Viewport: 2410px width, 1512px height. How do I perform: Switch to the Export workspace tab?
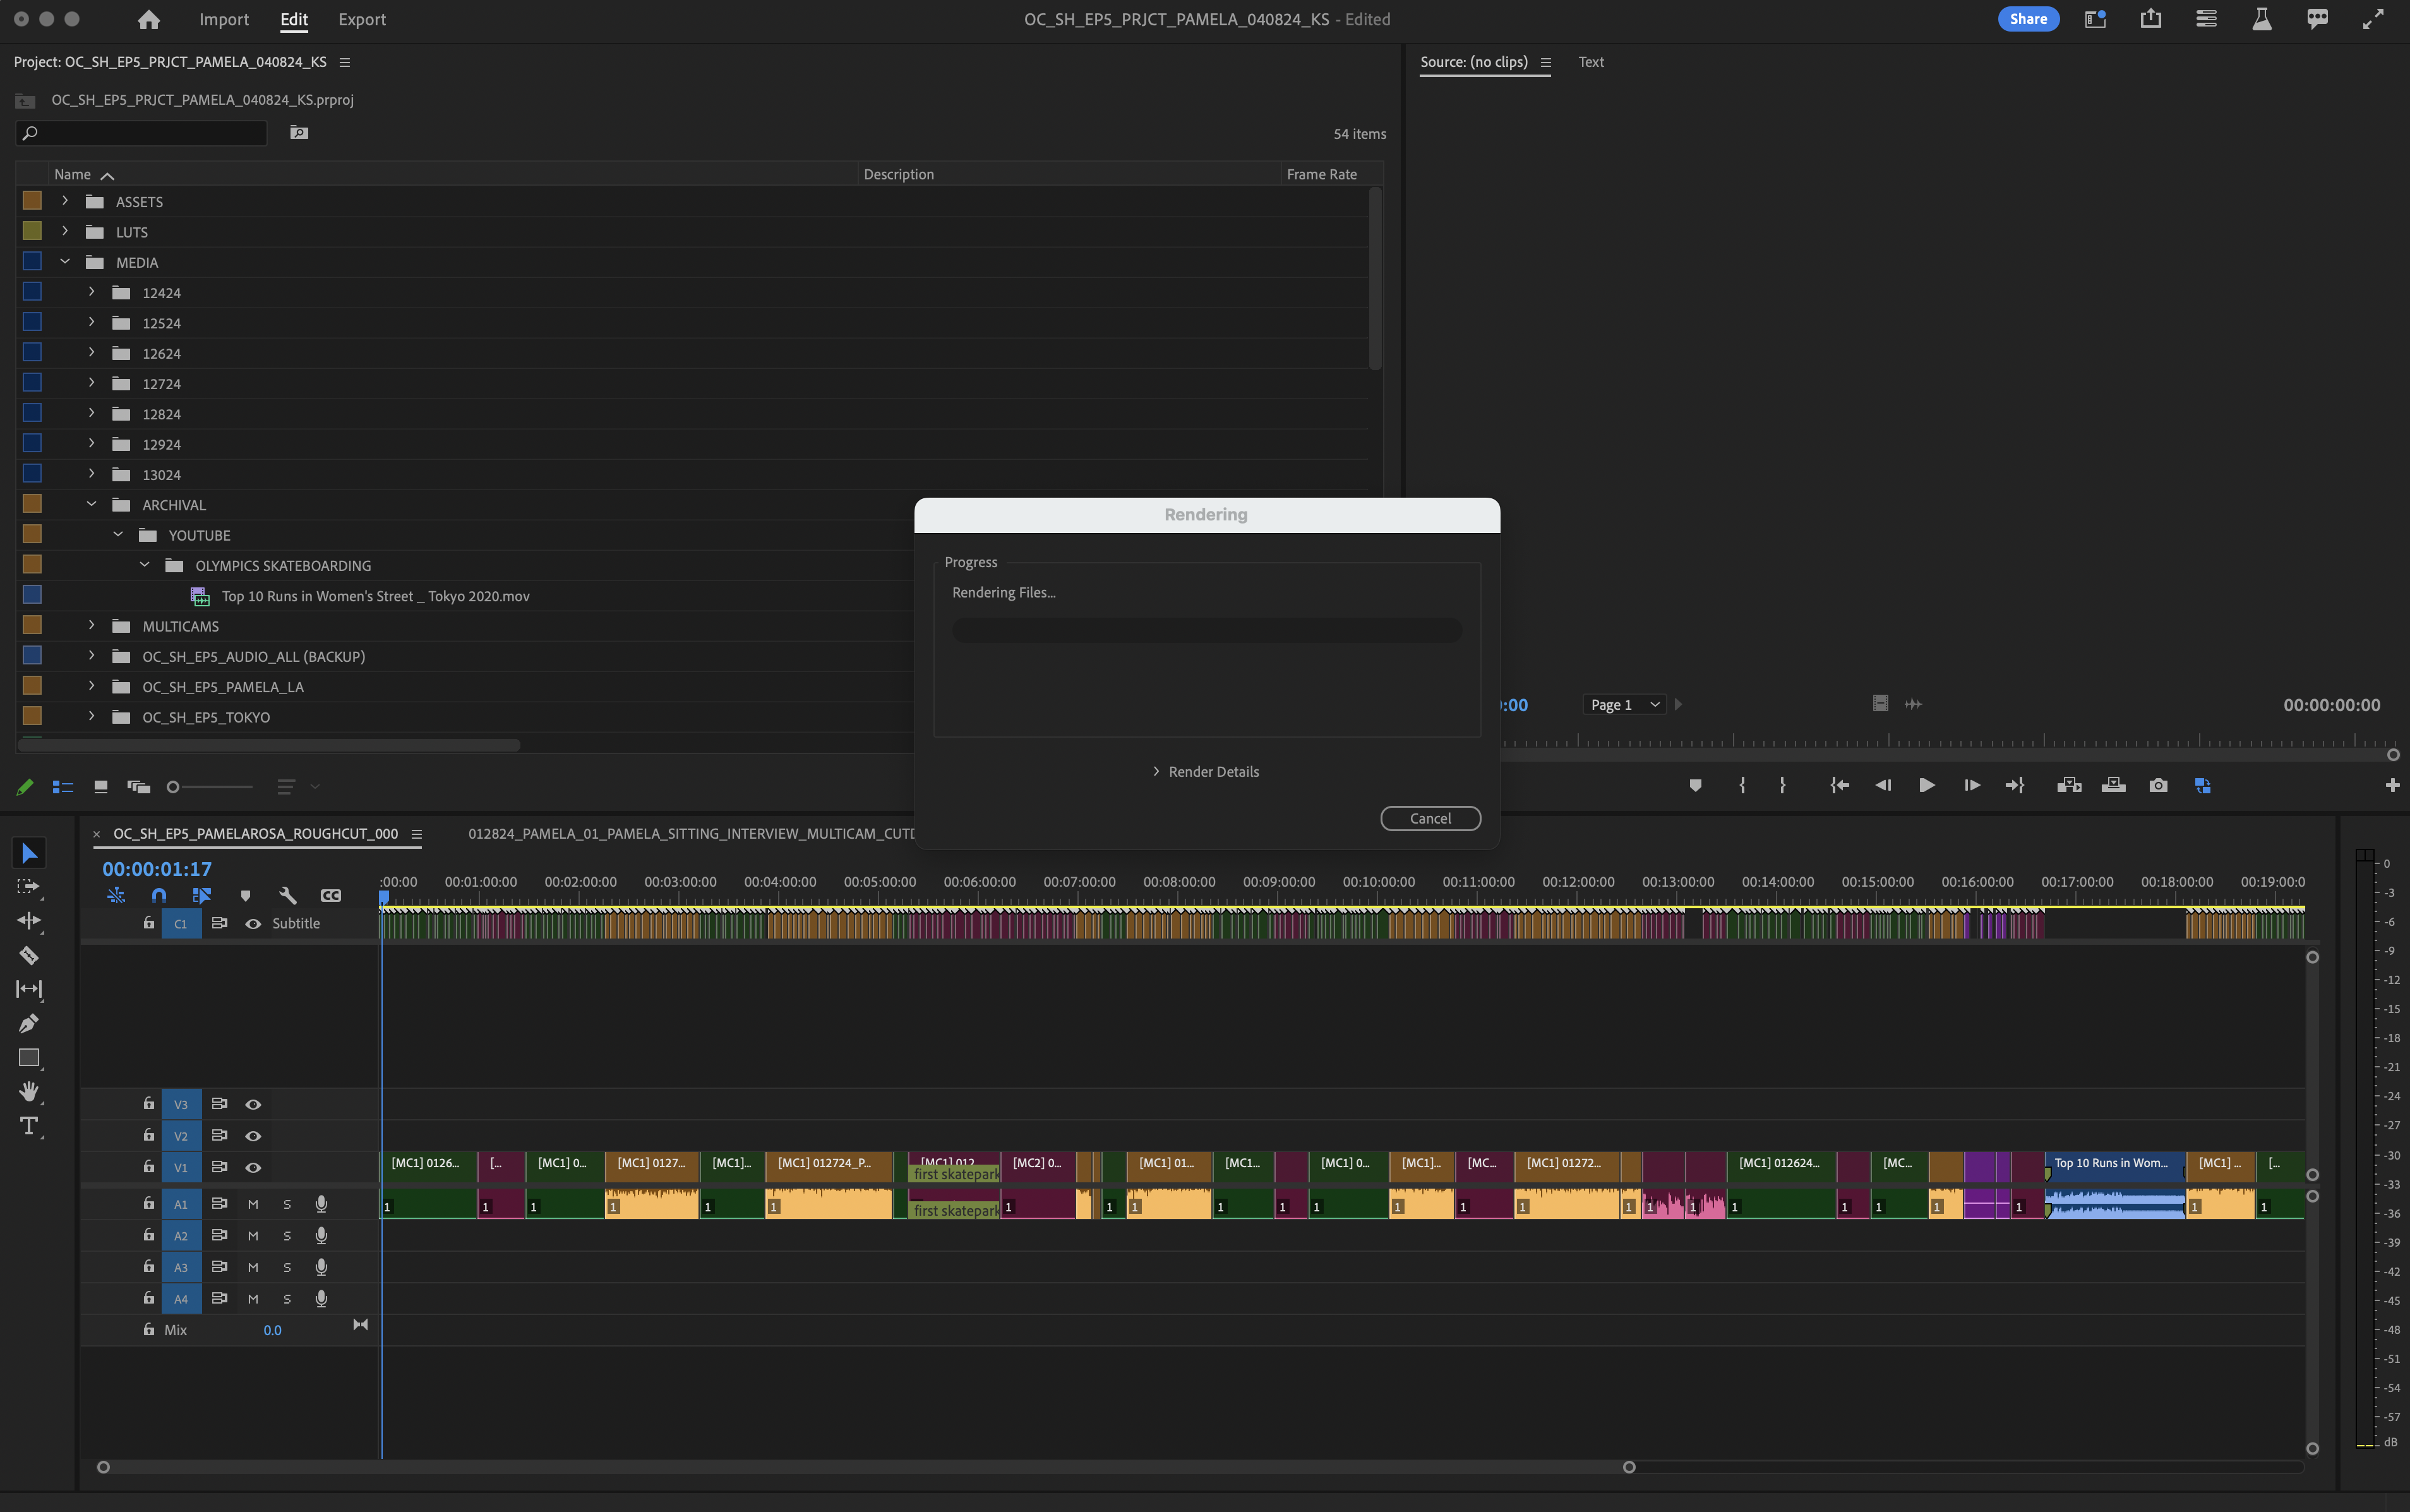click(361, 19)
